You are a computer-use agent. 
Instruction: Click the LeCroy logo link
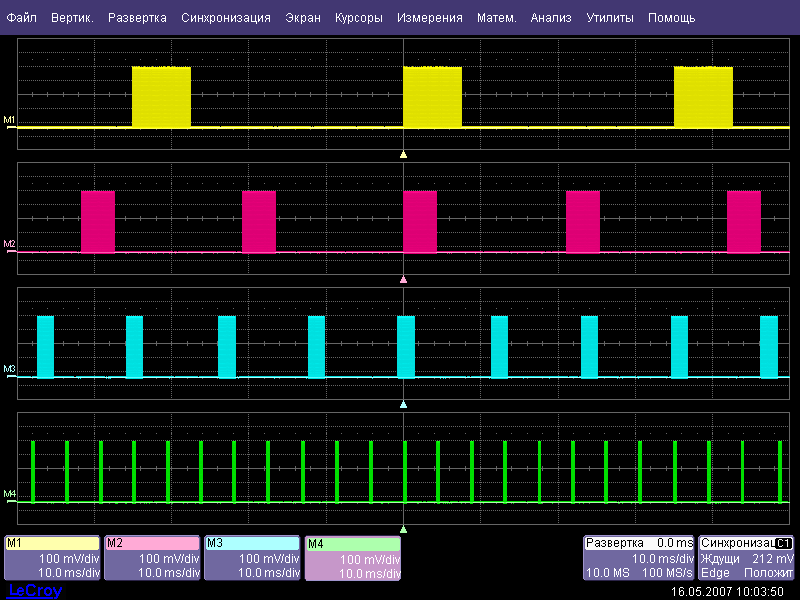tap(35, 591)
